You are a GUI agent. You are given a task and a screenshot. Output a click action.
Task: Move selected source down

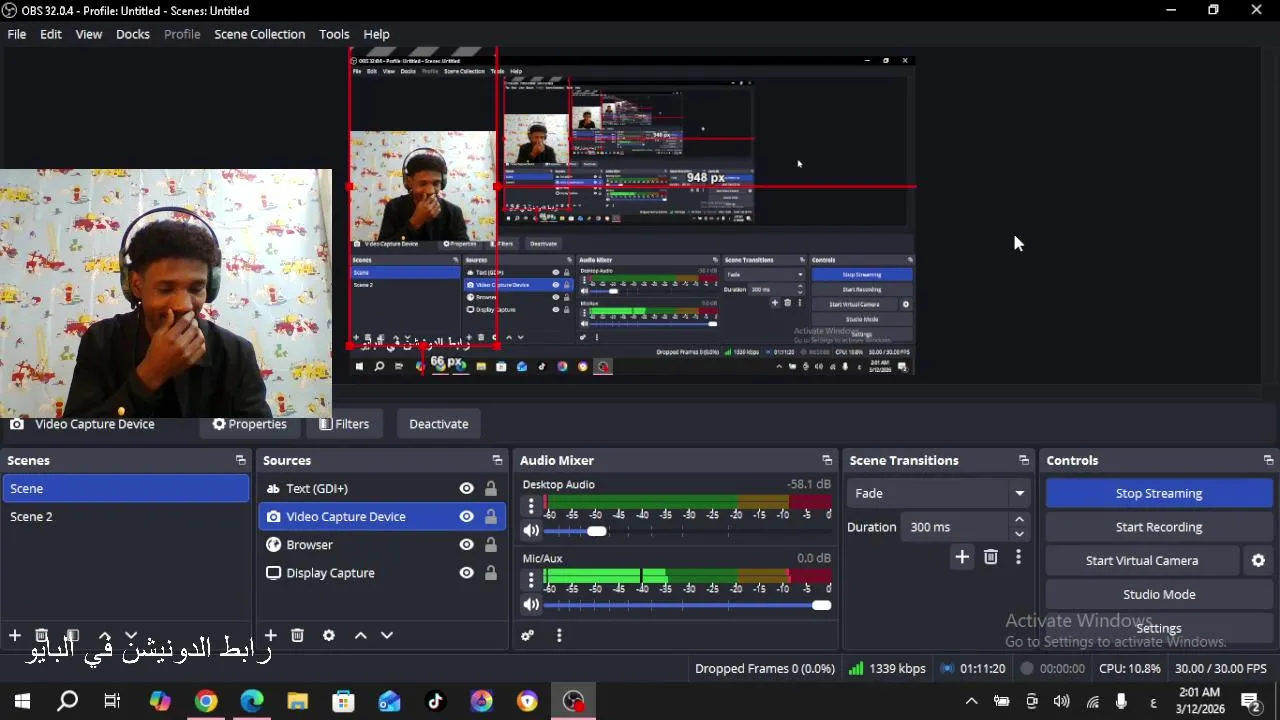(x=387, y=636)
